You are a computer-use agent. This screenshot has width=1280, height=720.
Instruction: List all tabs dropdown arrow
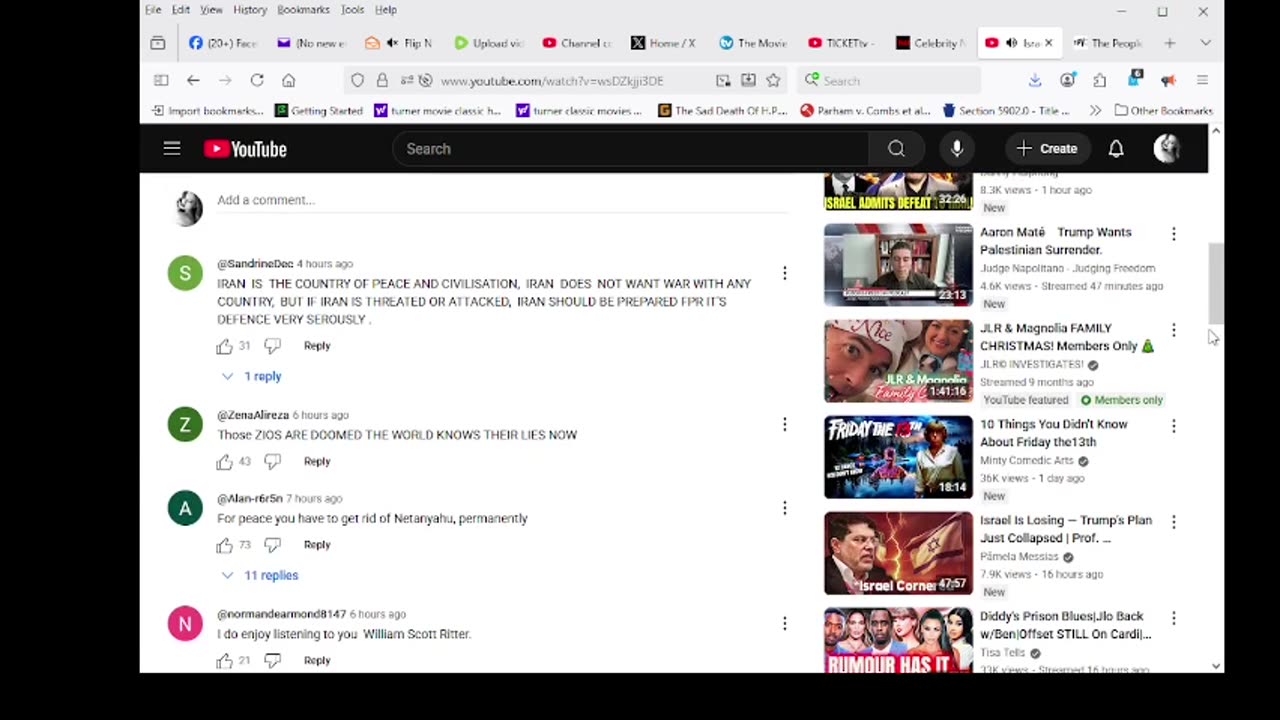(1205, 43)
